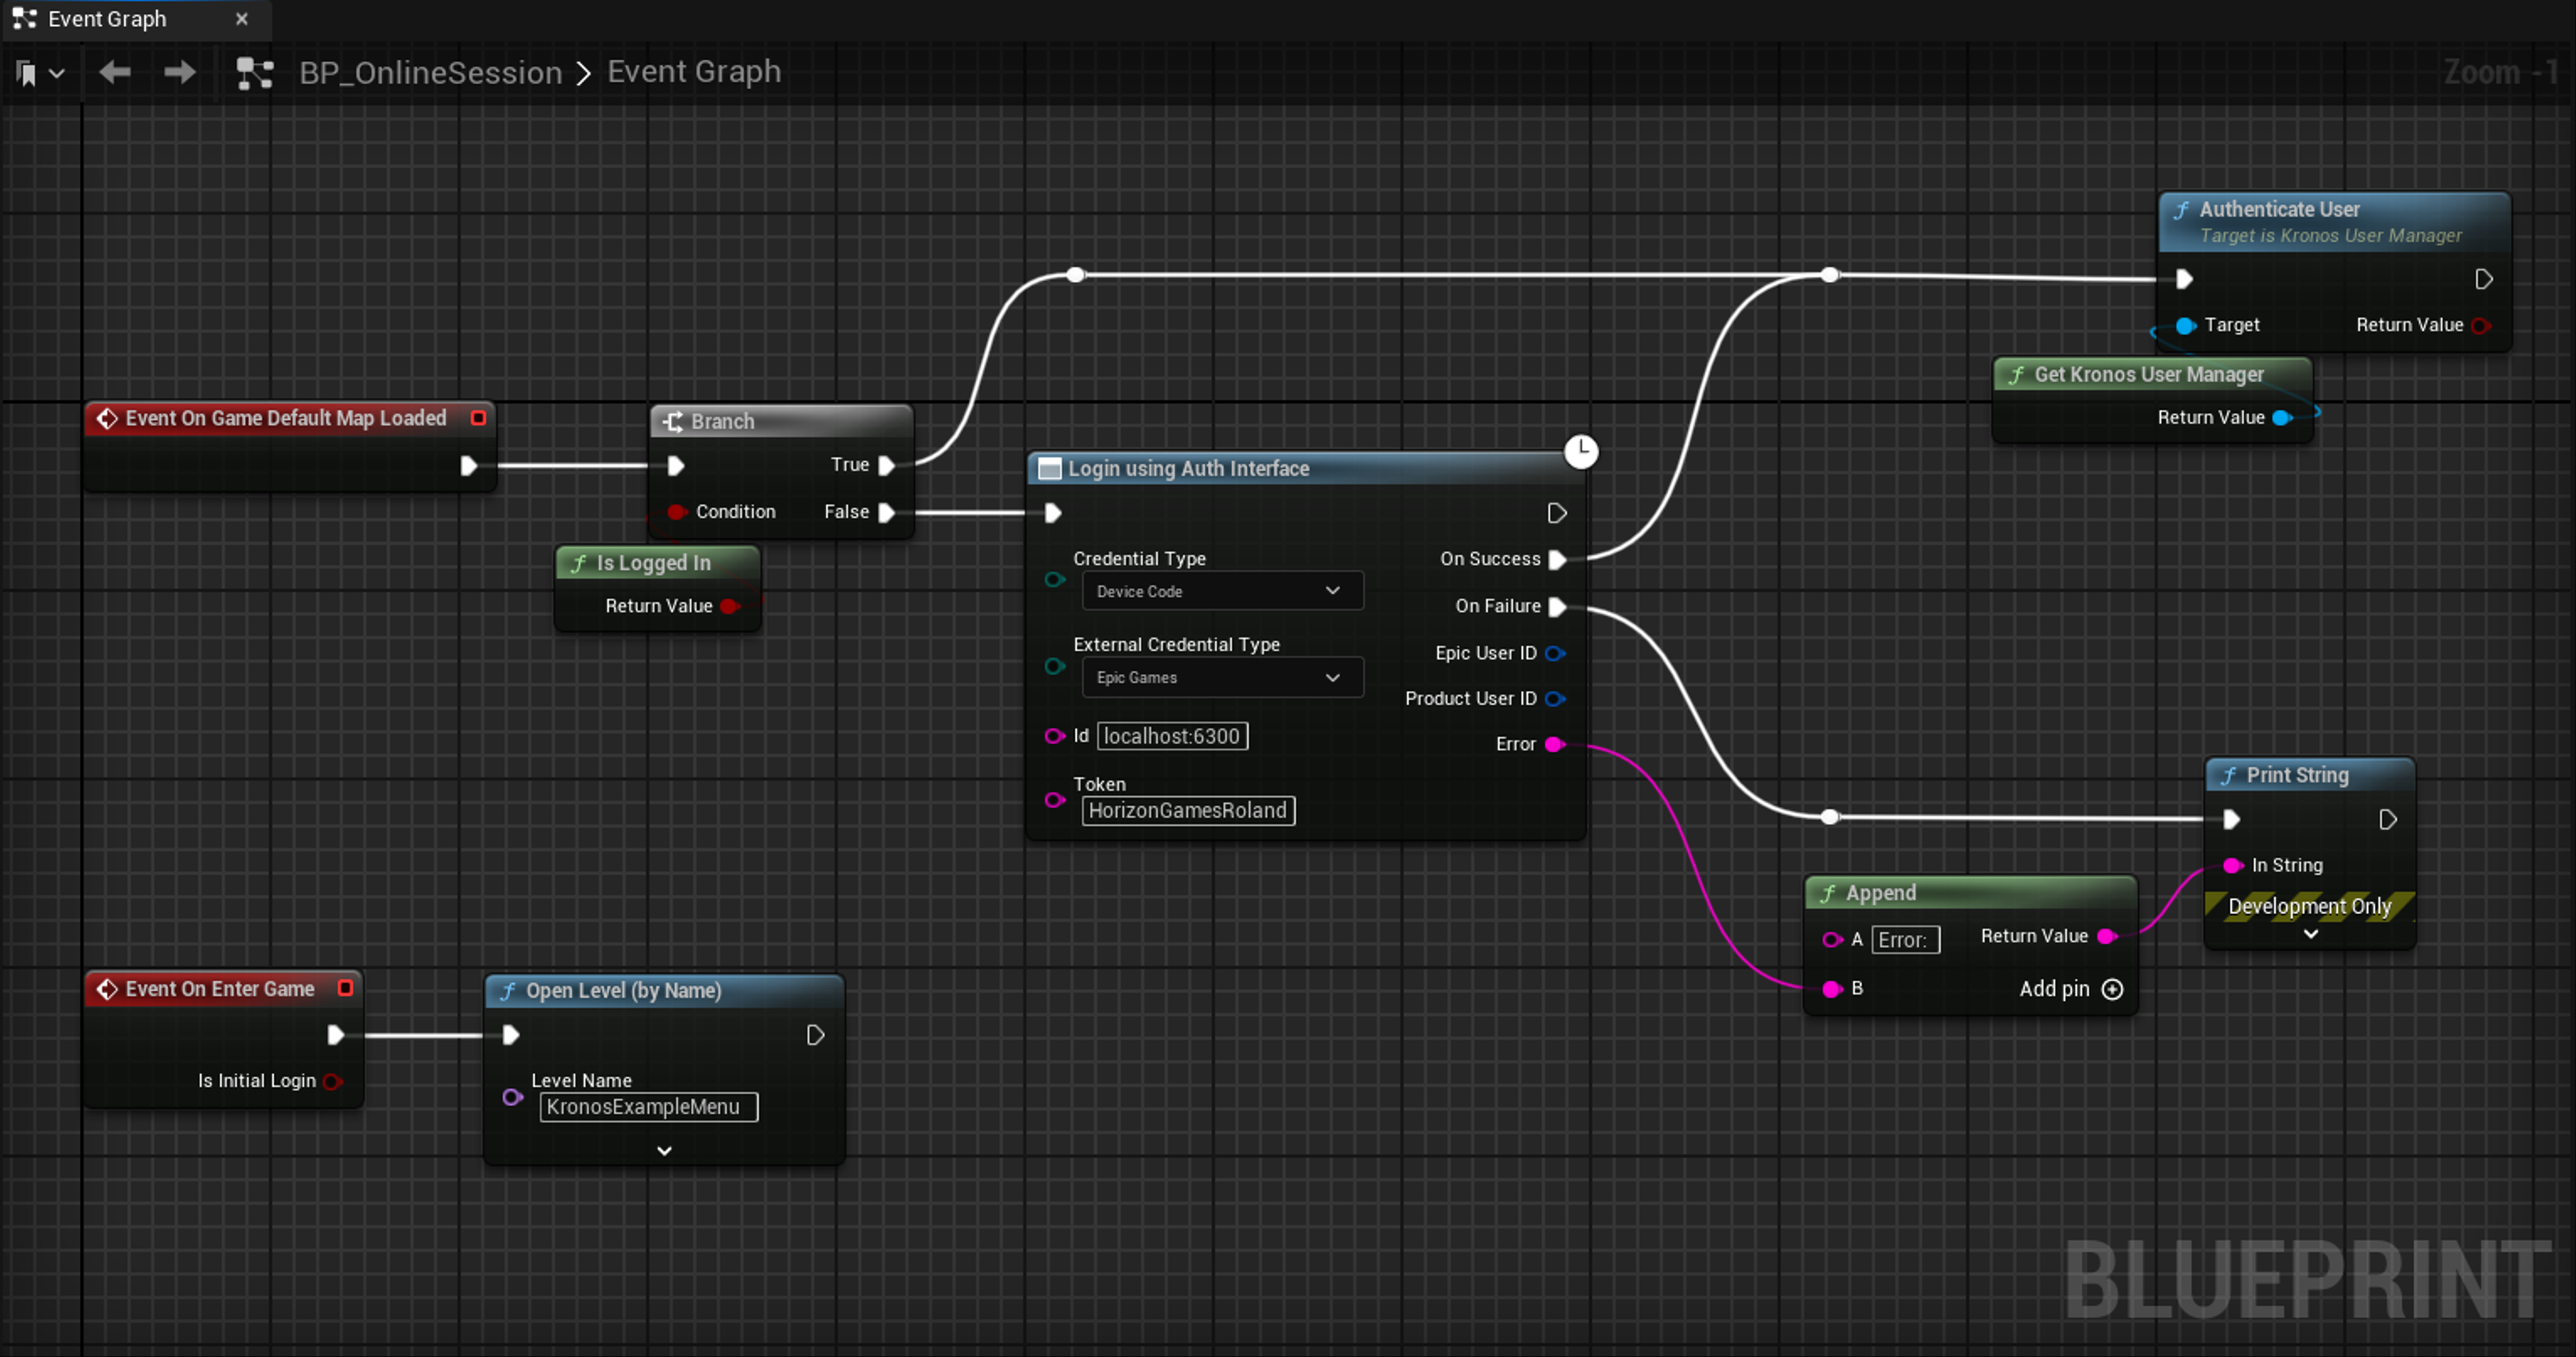
Task: Click the Credential Type input pin
Action: (x=1054, y=580)
